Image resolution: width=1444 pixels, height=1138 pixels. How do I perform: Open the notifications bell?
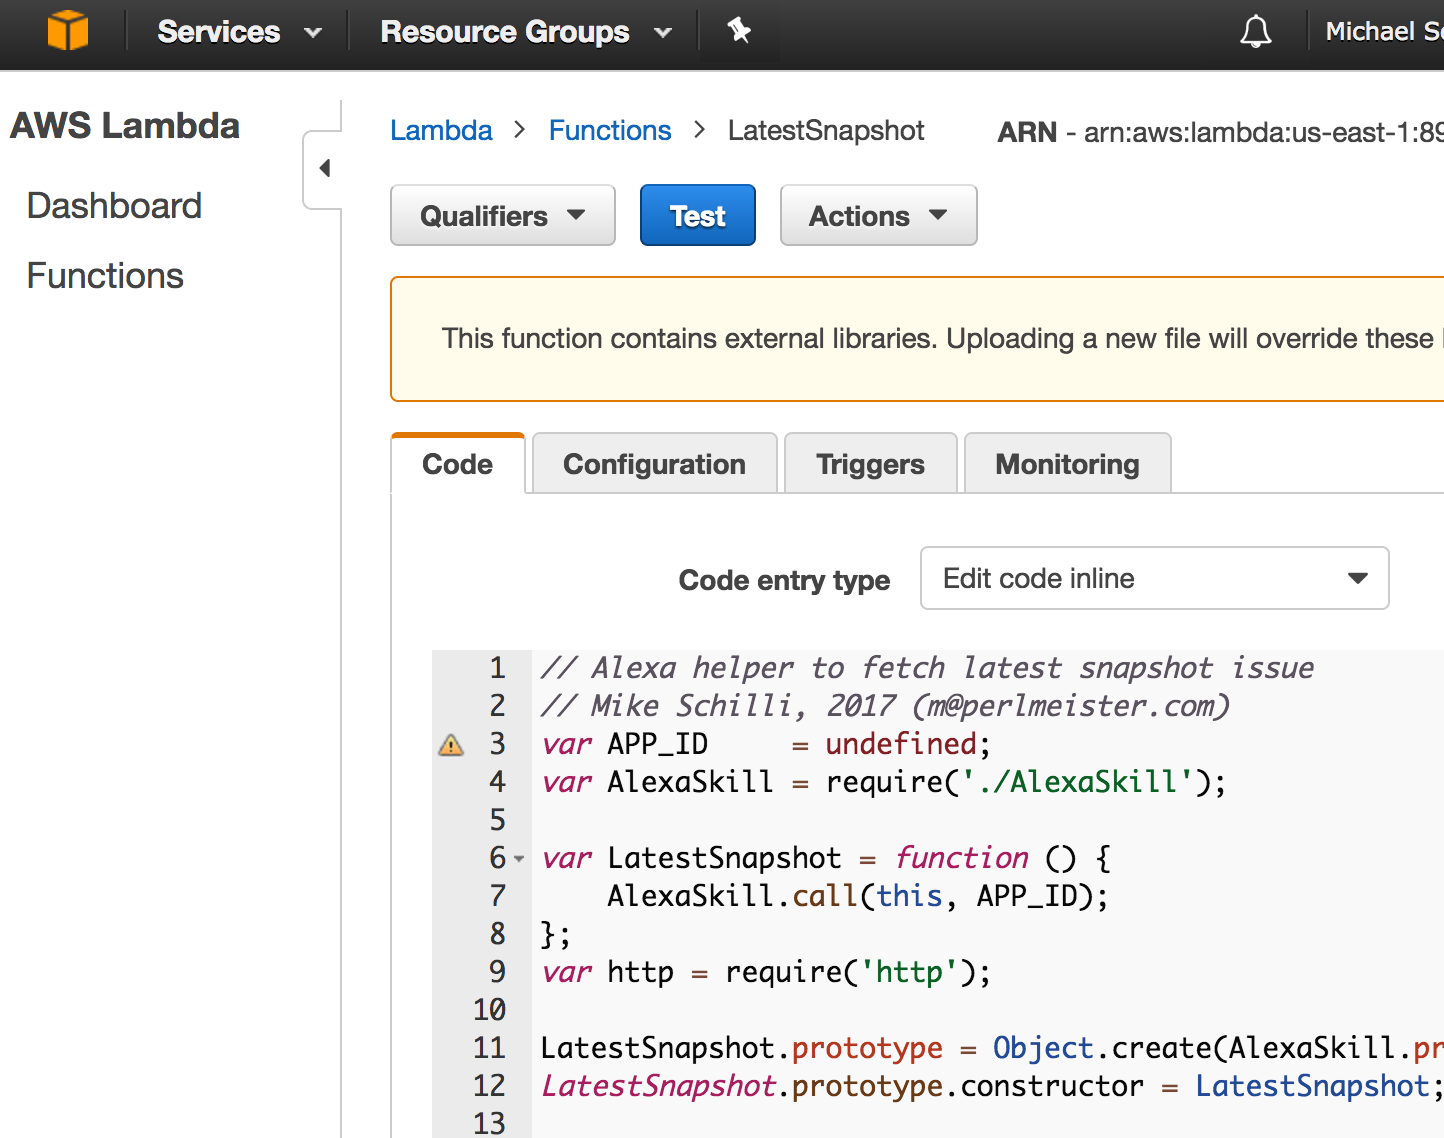[x=1256, y=32]
